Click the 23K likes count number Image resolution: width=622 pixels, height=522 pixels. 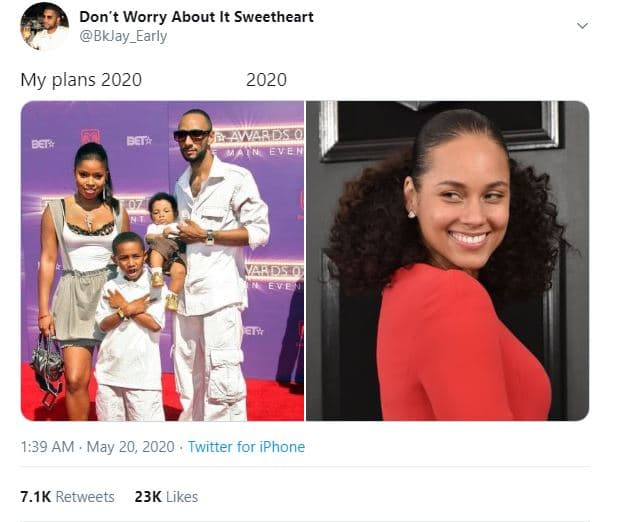click(148, 497)
